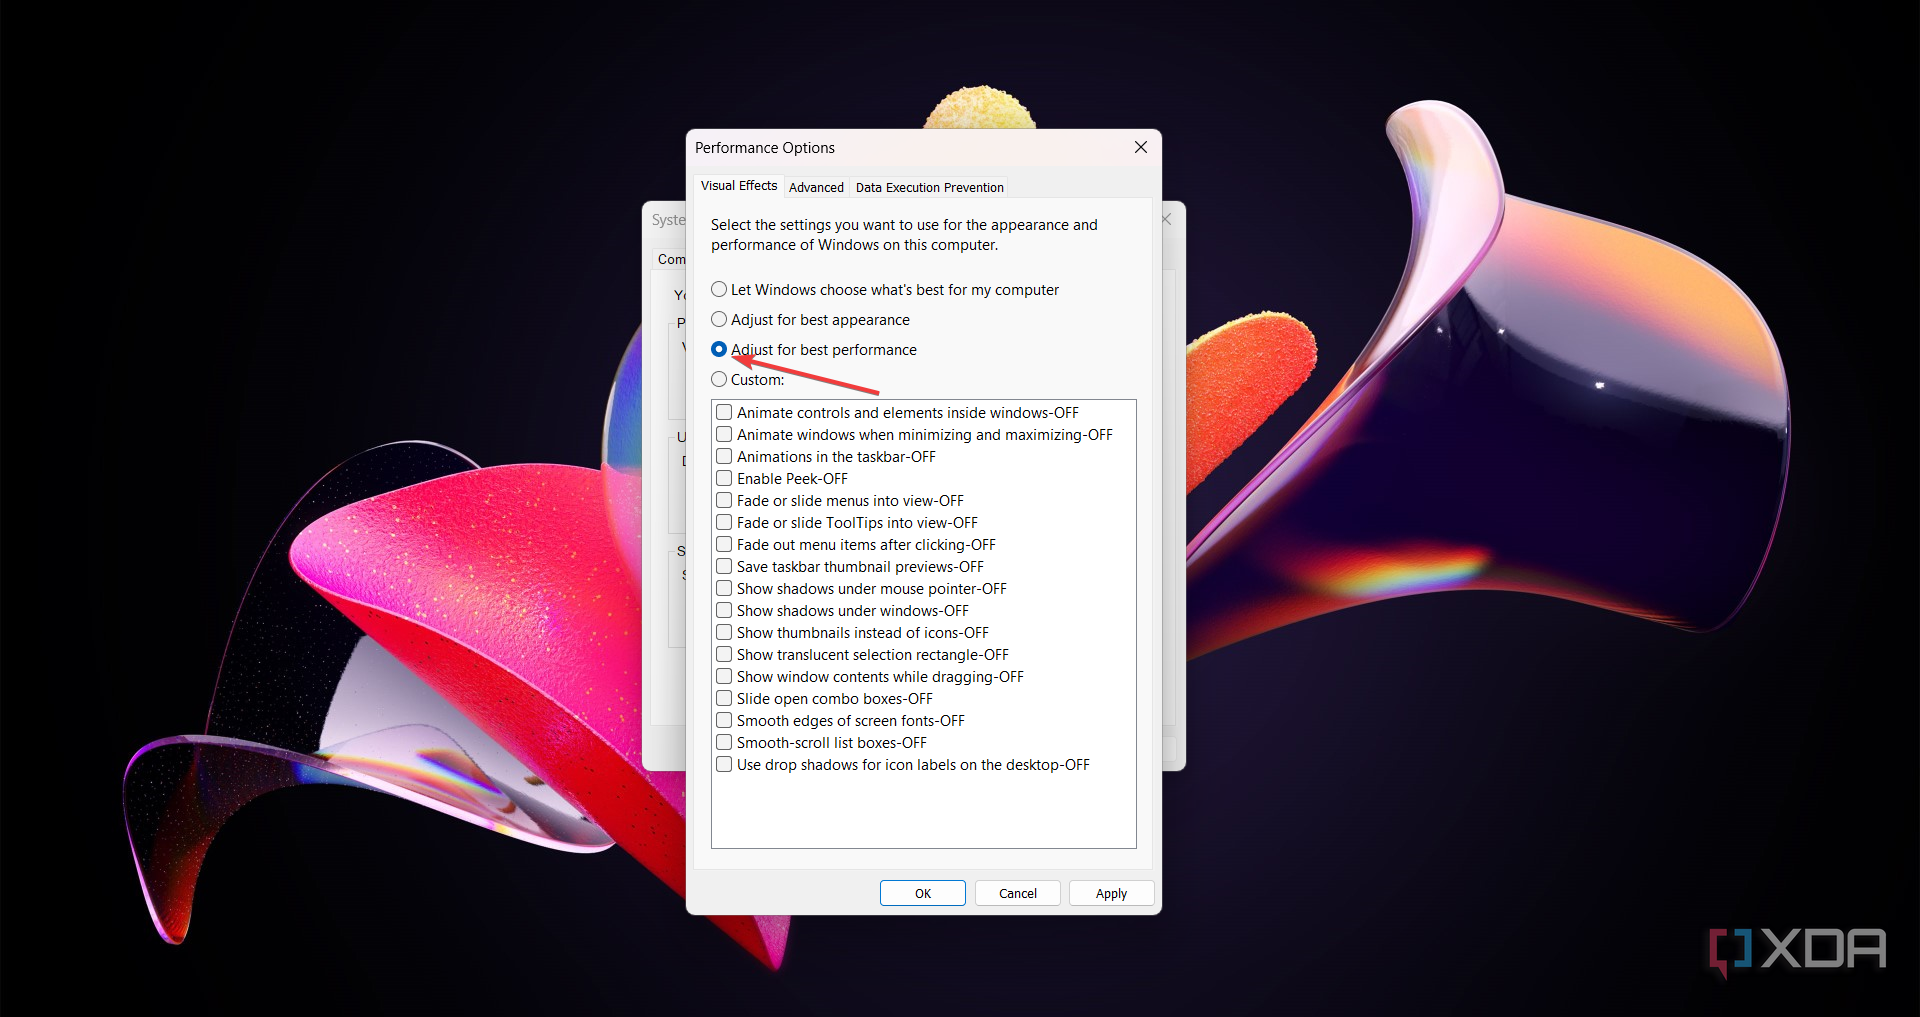
Task: Check Fade out menu items after clicking
Action: pyautogui.click(x=724, y=545)
